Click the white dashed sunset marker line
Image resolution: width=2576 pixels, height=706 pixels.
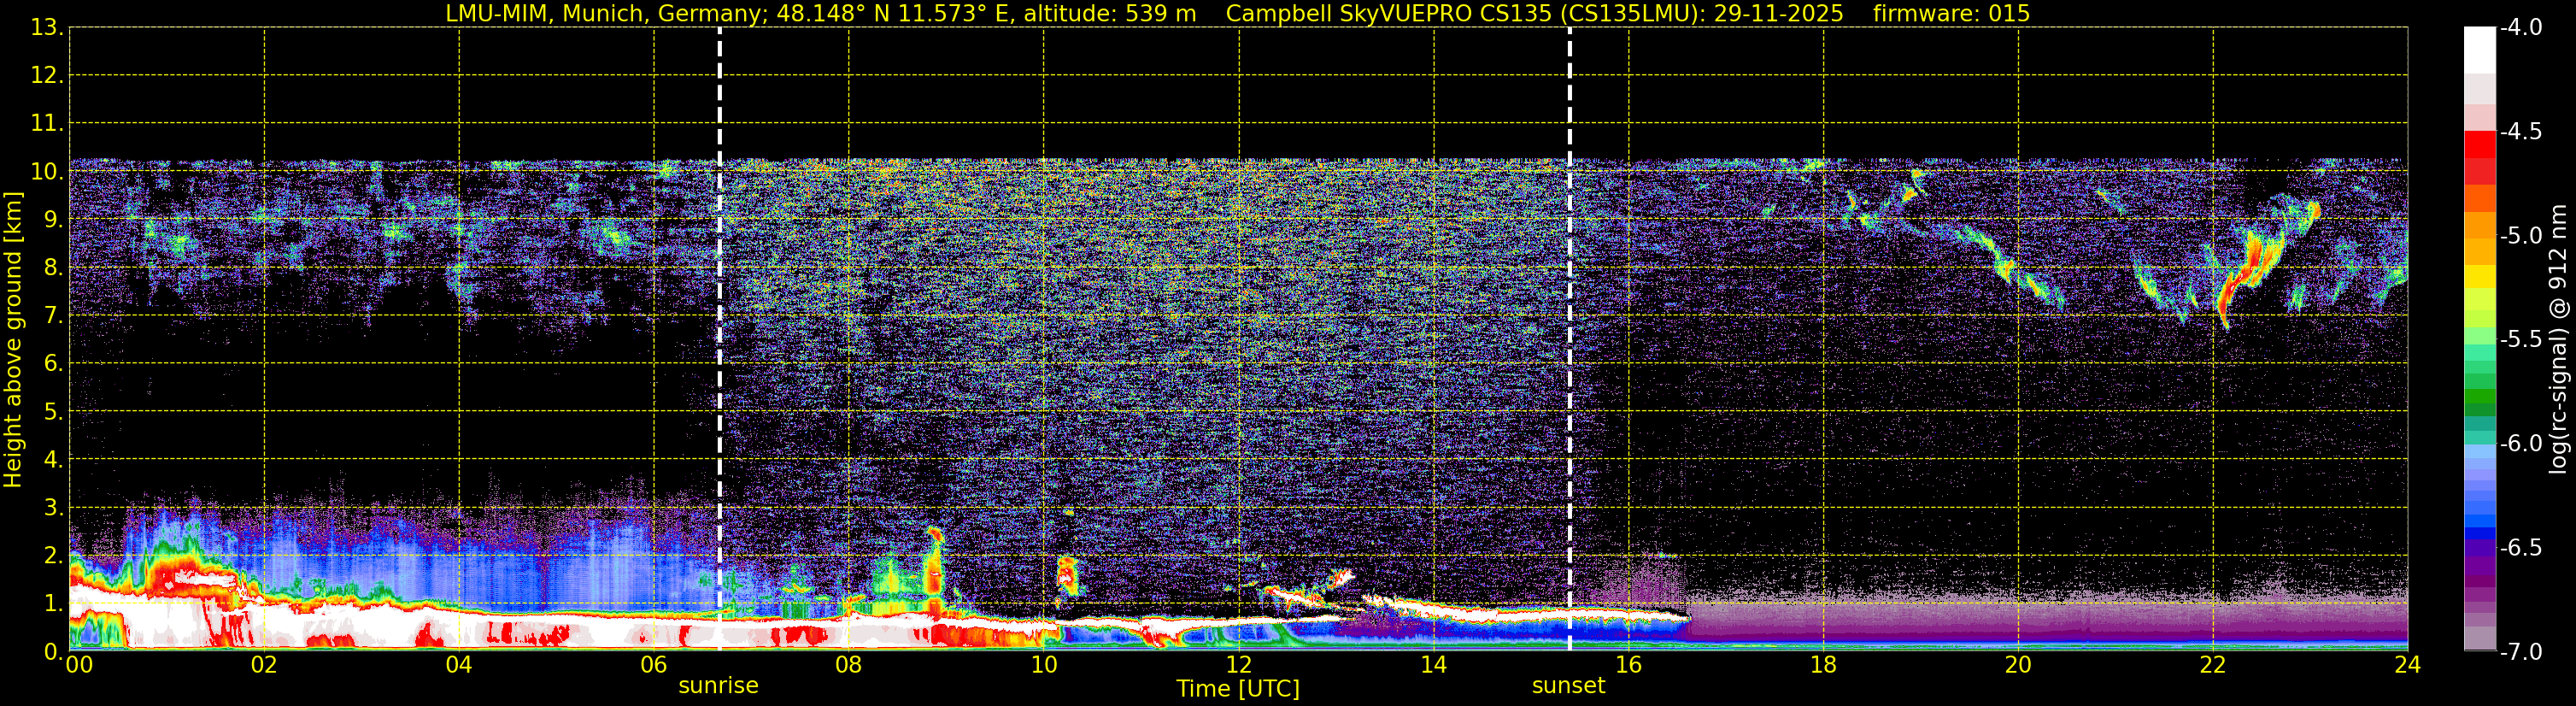pos(1570,340)
